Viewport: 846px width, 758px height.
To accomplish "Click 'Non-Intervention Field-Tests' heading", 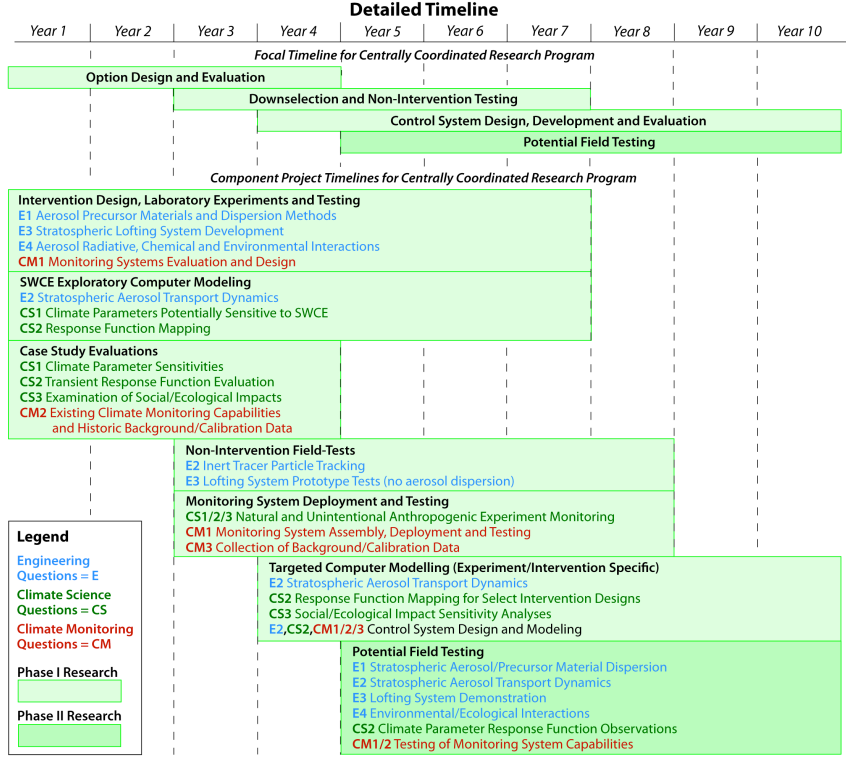I will pyautogui.click(x=270, y=450).
